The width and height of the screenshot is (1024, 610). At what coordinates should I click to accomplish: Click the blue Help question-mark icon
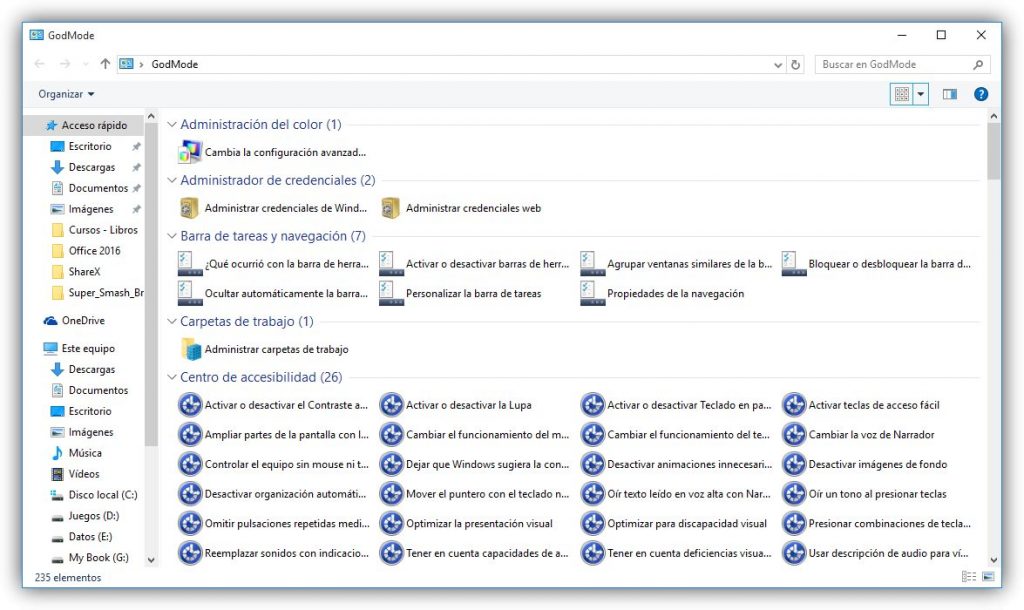[980, 94]
